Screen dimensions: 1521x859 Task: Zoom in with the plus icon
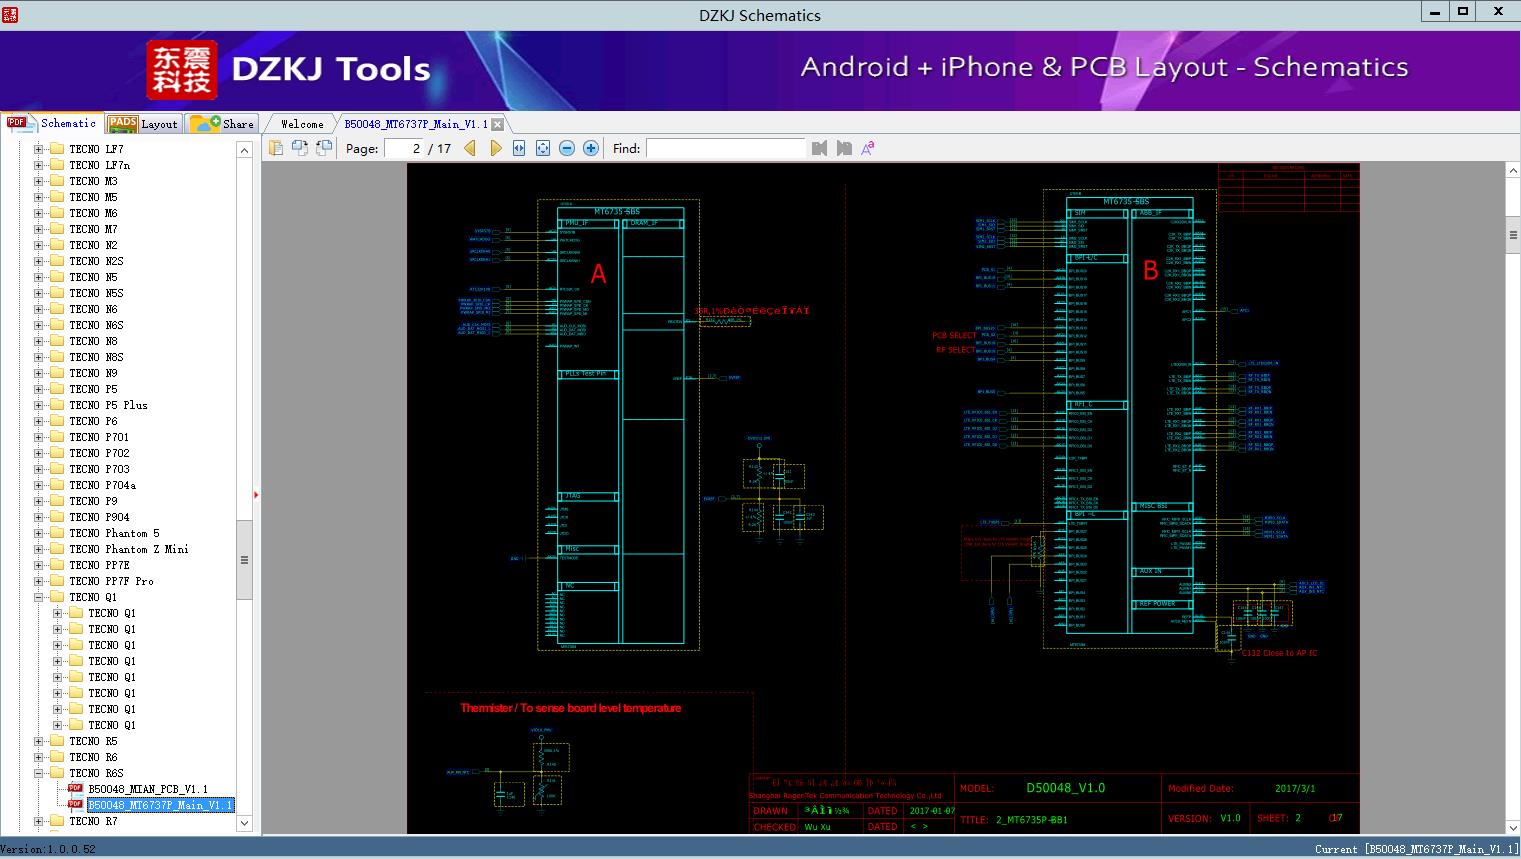(x=591, y=148)
